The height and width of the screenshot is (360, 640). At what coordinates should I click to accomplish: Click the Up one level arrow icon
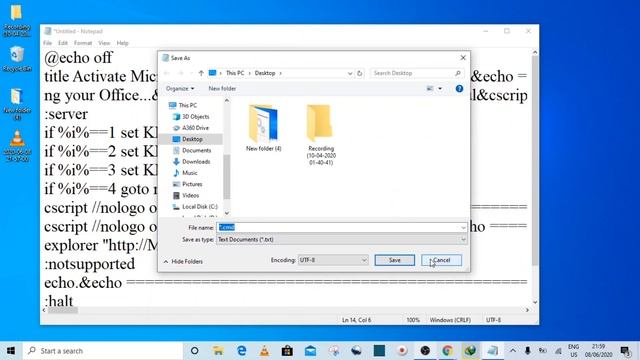[201, 73]
